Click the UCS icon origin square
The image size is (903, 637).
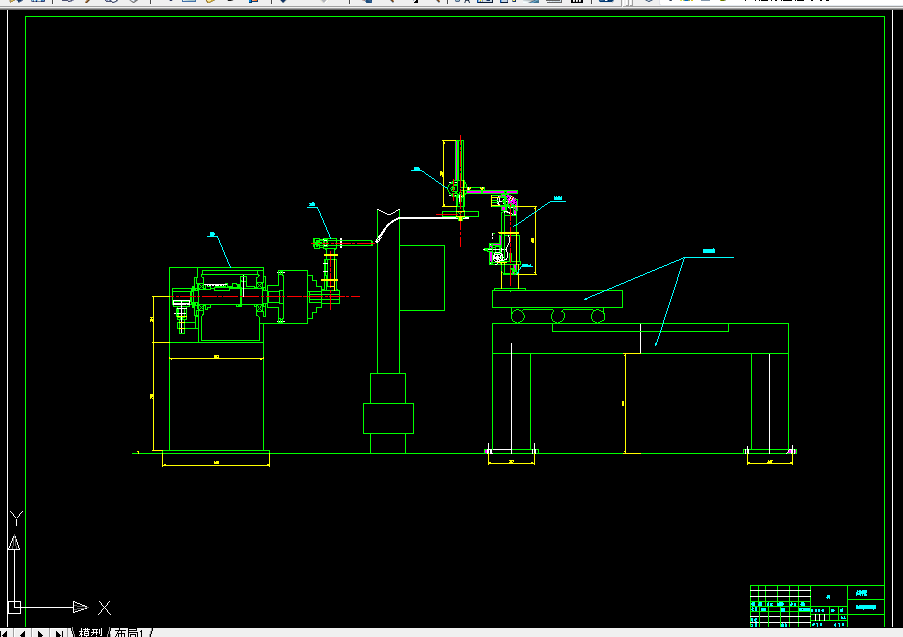tap(14, 607)
